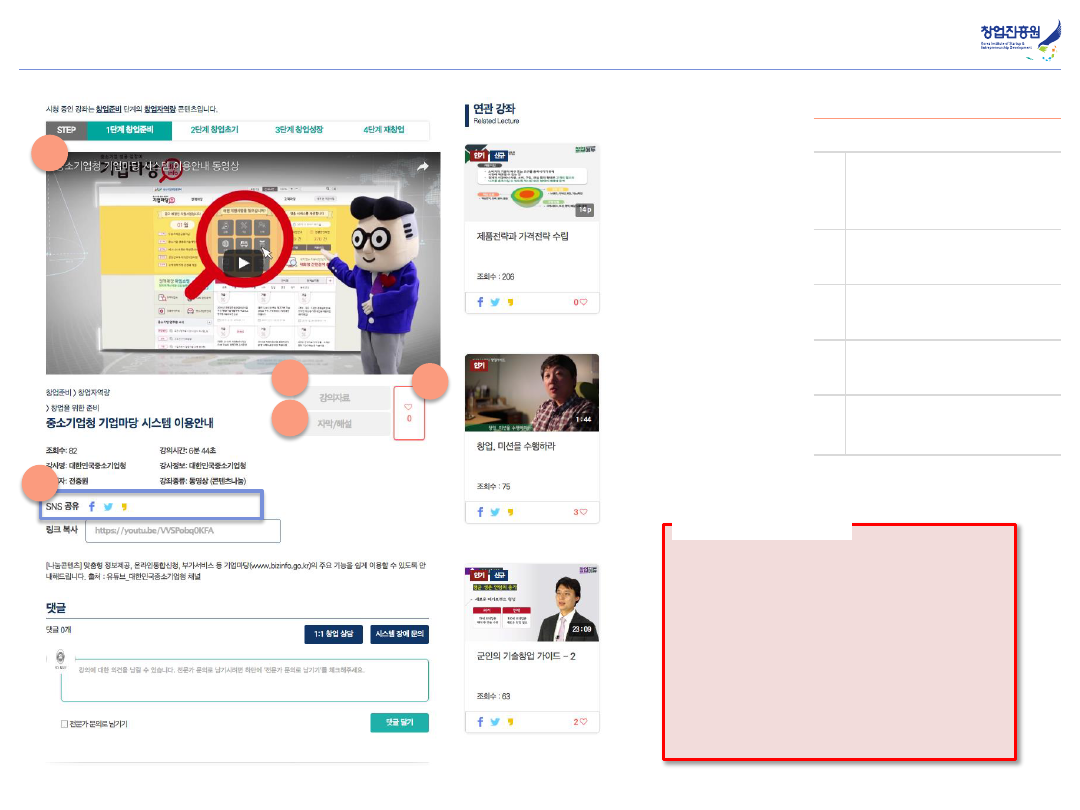
Task: Click the youtu.be link copy field
Action: pyautogui.click(x=183, y=530)
